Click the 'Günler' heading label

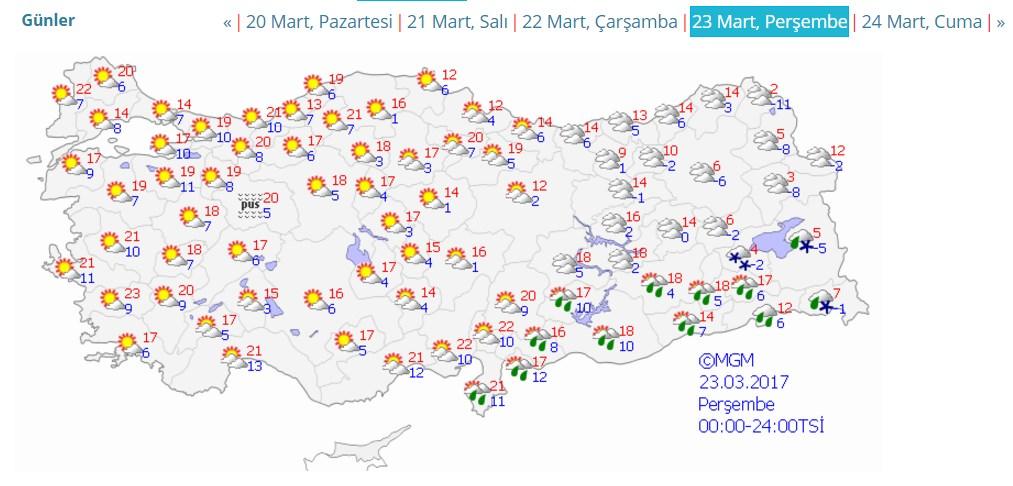(x=48, y=20)
